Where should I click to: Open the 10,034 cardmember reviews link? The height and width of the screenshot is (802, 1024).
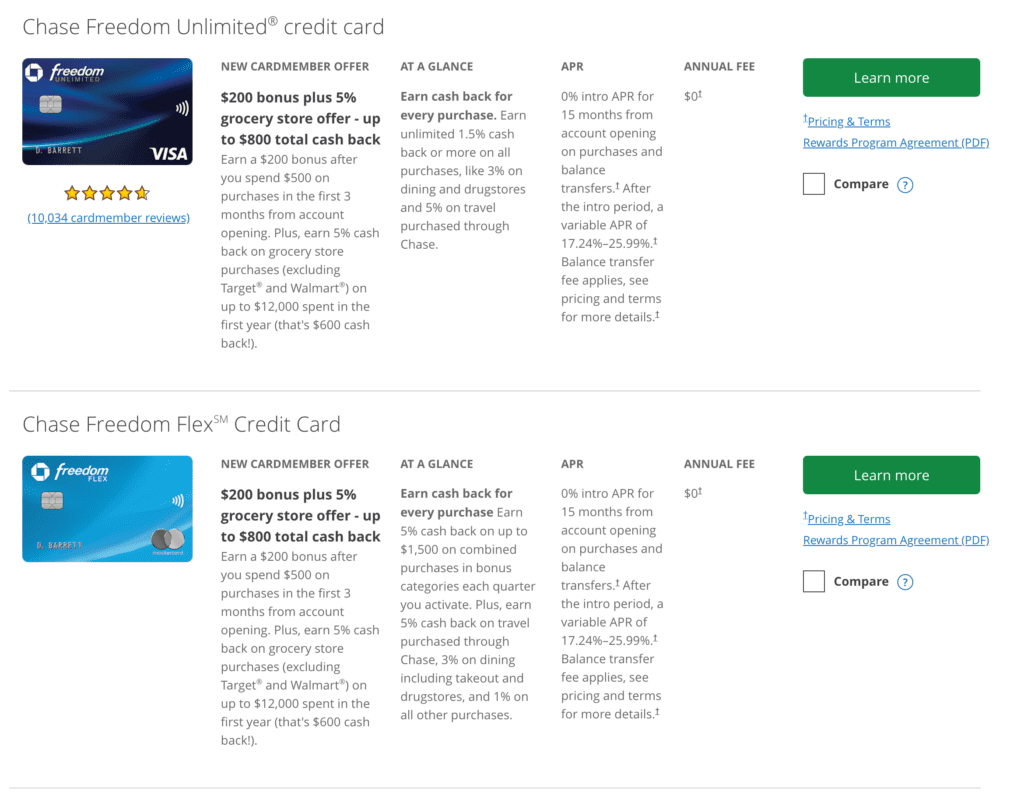(108, 217)
